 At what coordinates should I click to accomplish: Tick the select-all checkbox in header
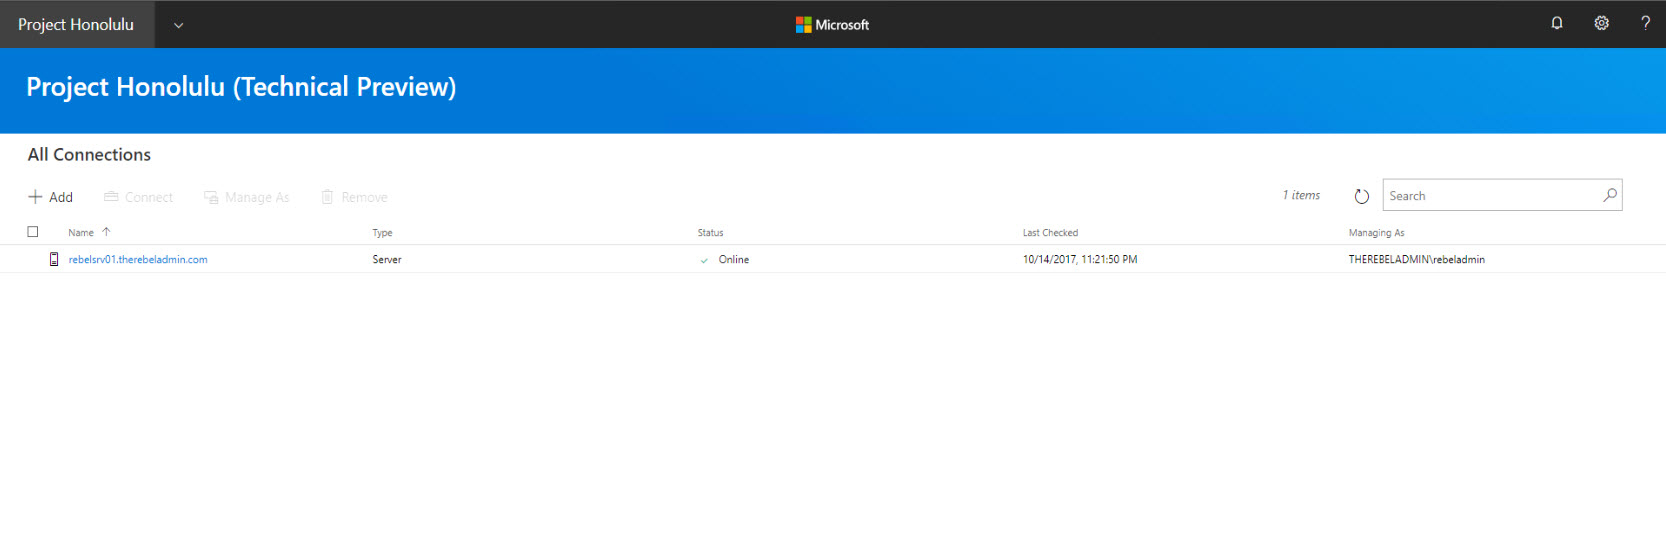(x=33, y=232)
